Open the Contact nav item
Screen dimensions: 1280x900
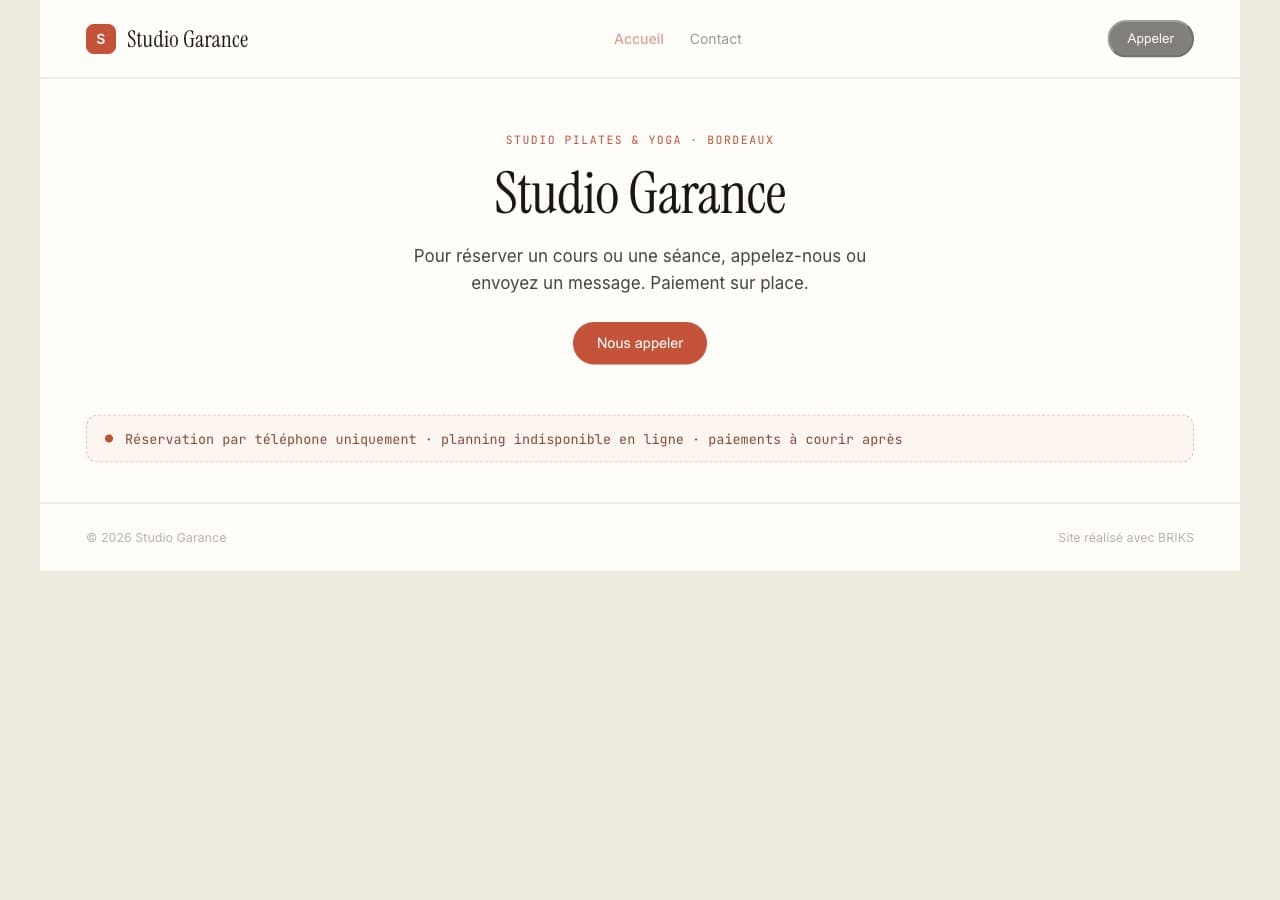716,39
